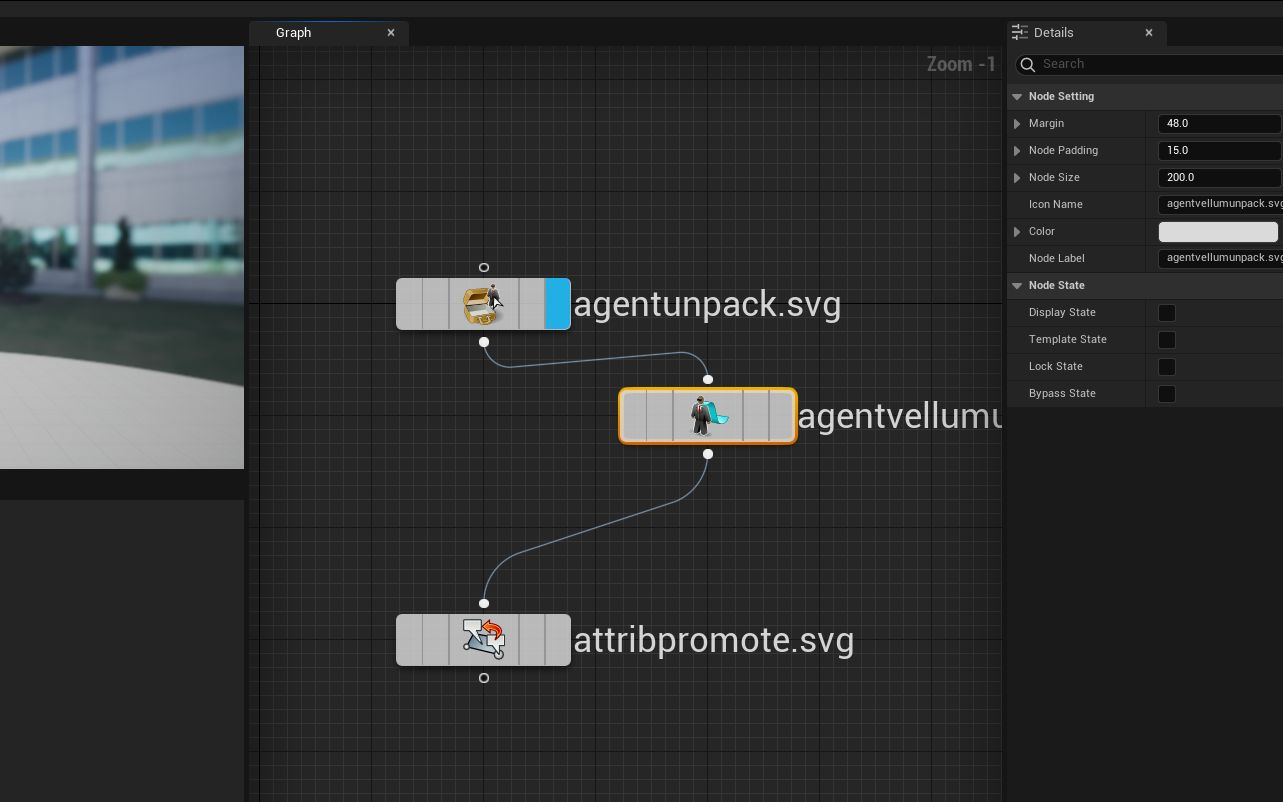This screenshot has width=1283, height=802.
Task: Click the output pin below agentvellumunpack node
Action: pyautogui.click(x=708, y=454)
